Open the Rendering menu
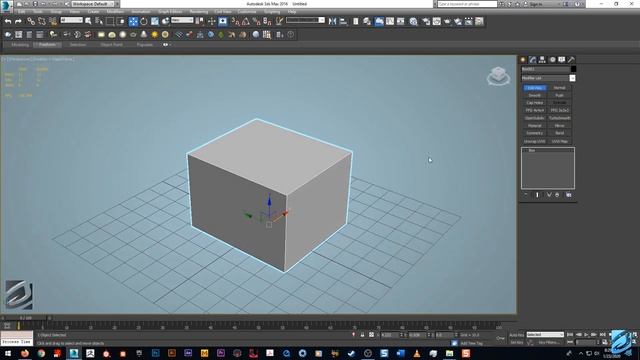The width and height of the screenshot is (640, 360). tap(199, 12)
